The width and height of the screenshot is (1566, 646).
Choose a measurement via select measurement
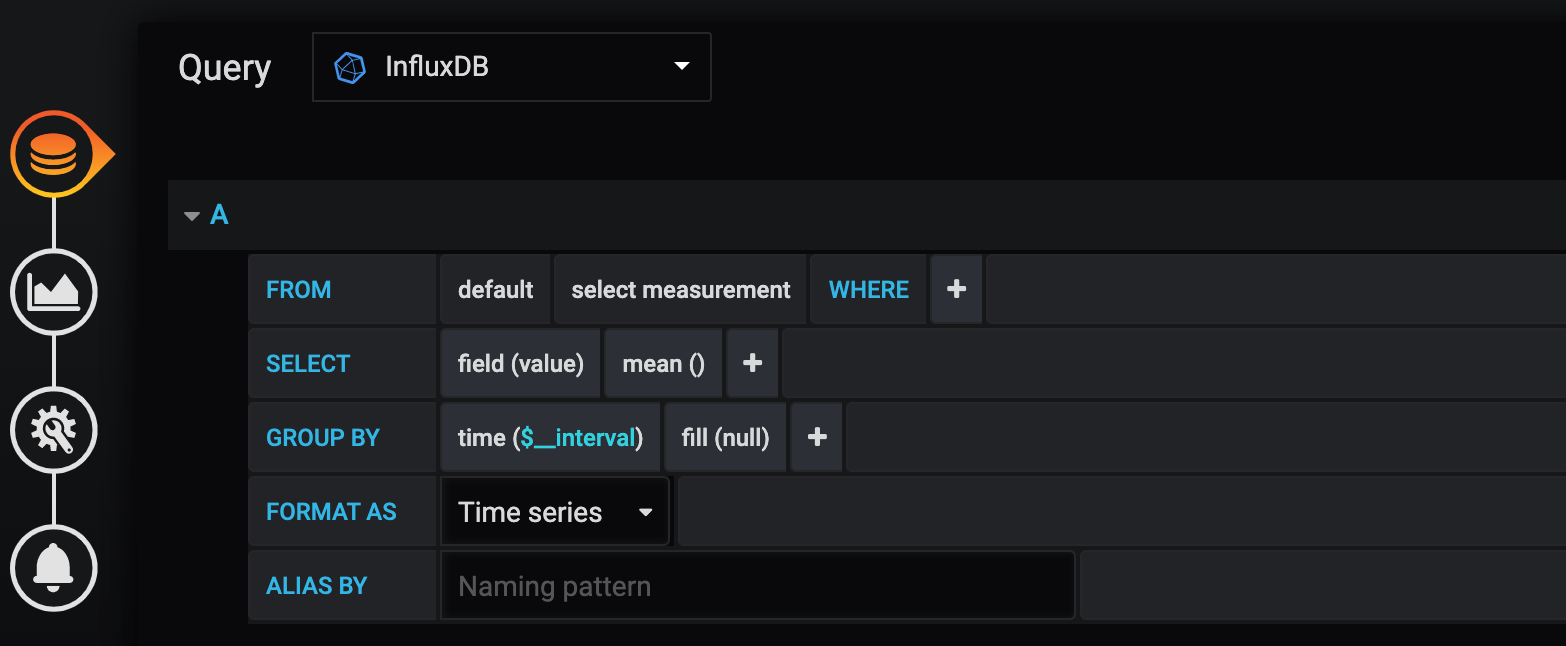tap(680, 290)
